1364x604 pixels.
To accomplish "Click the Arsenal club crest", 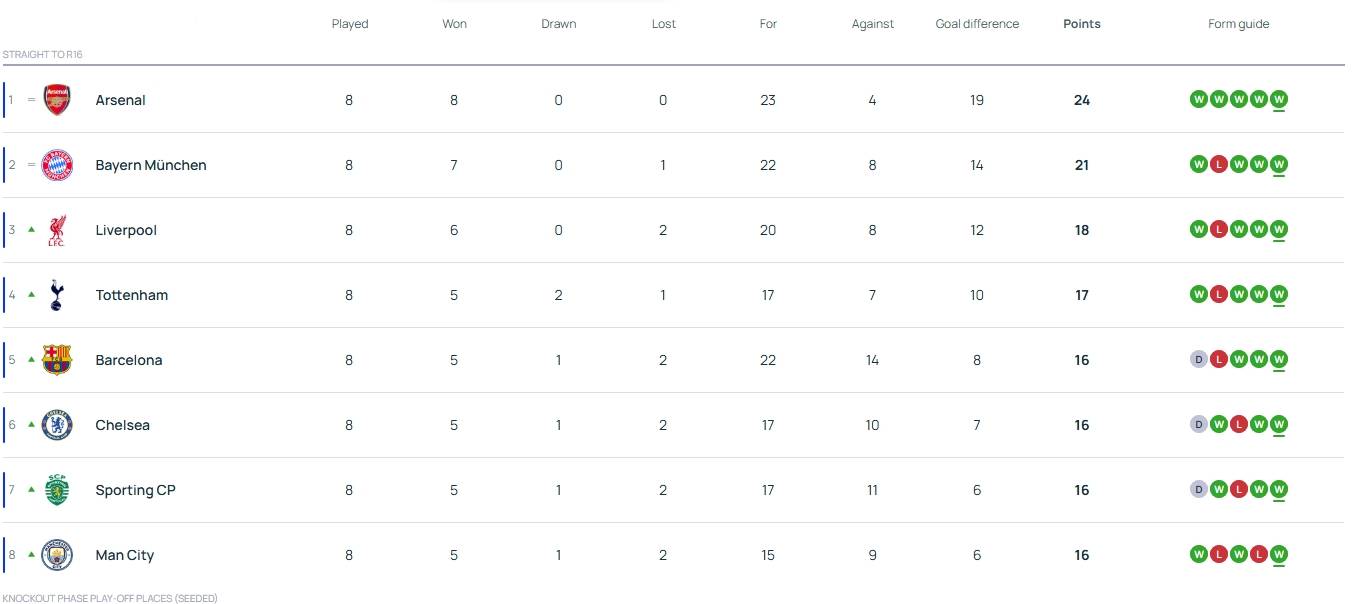I will point(57,100).
